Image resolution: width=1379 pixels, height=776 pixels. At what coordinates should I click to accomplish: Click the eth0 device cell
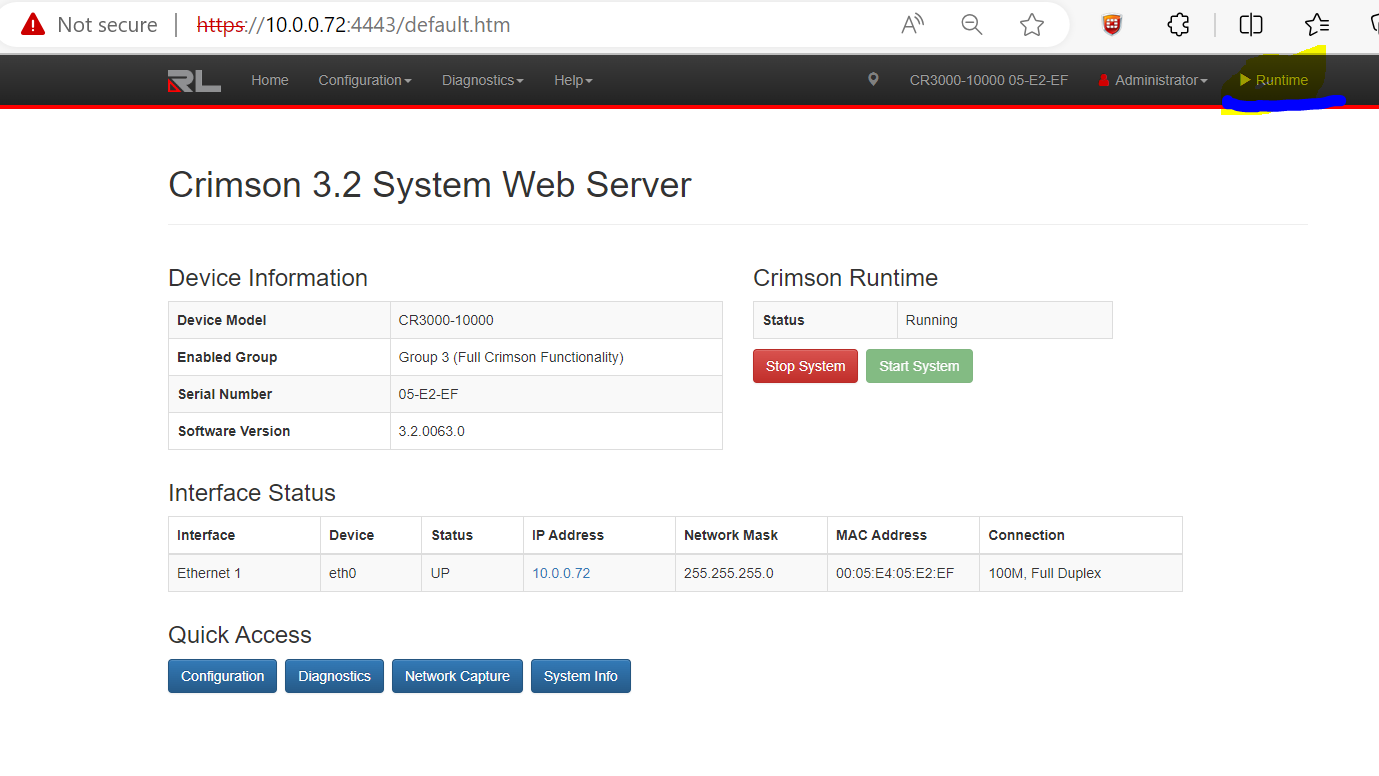coord(371,573)
